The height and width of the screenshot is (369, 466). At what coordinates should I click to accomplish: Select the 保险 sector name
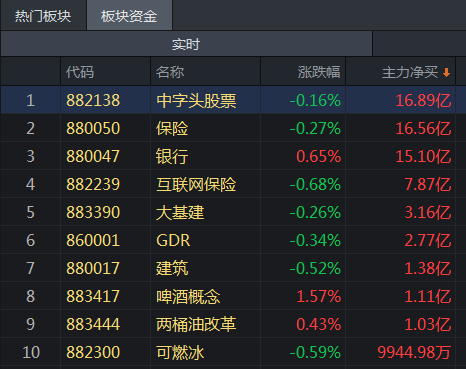[172, 128]
